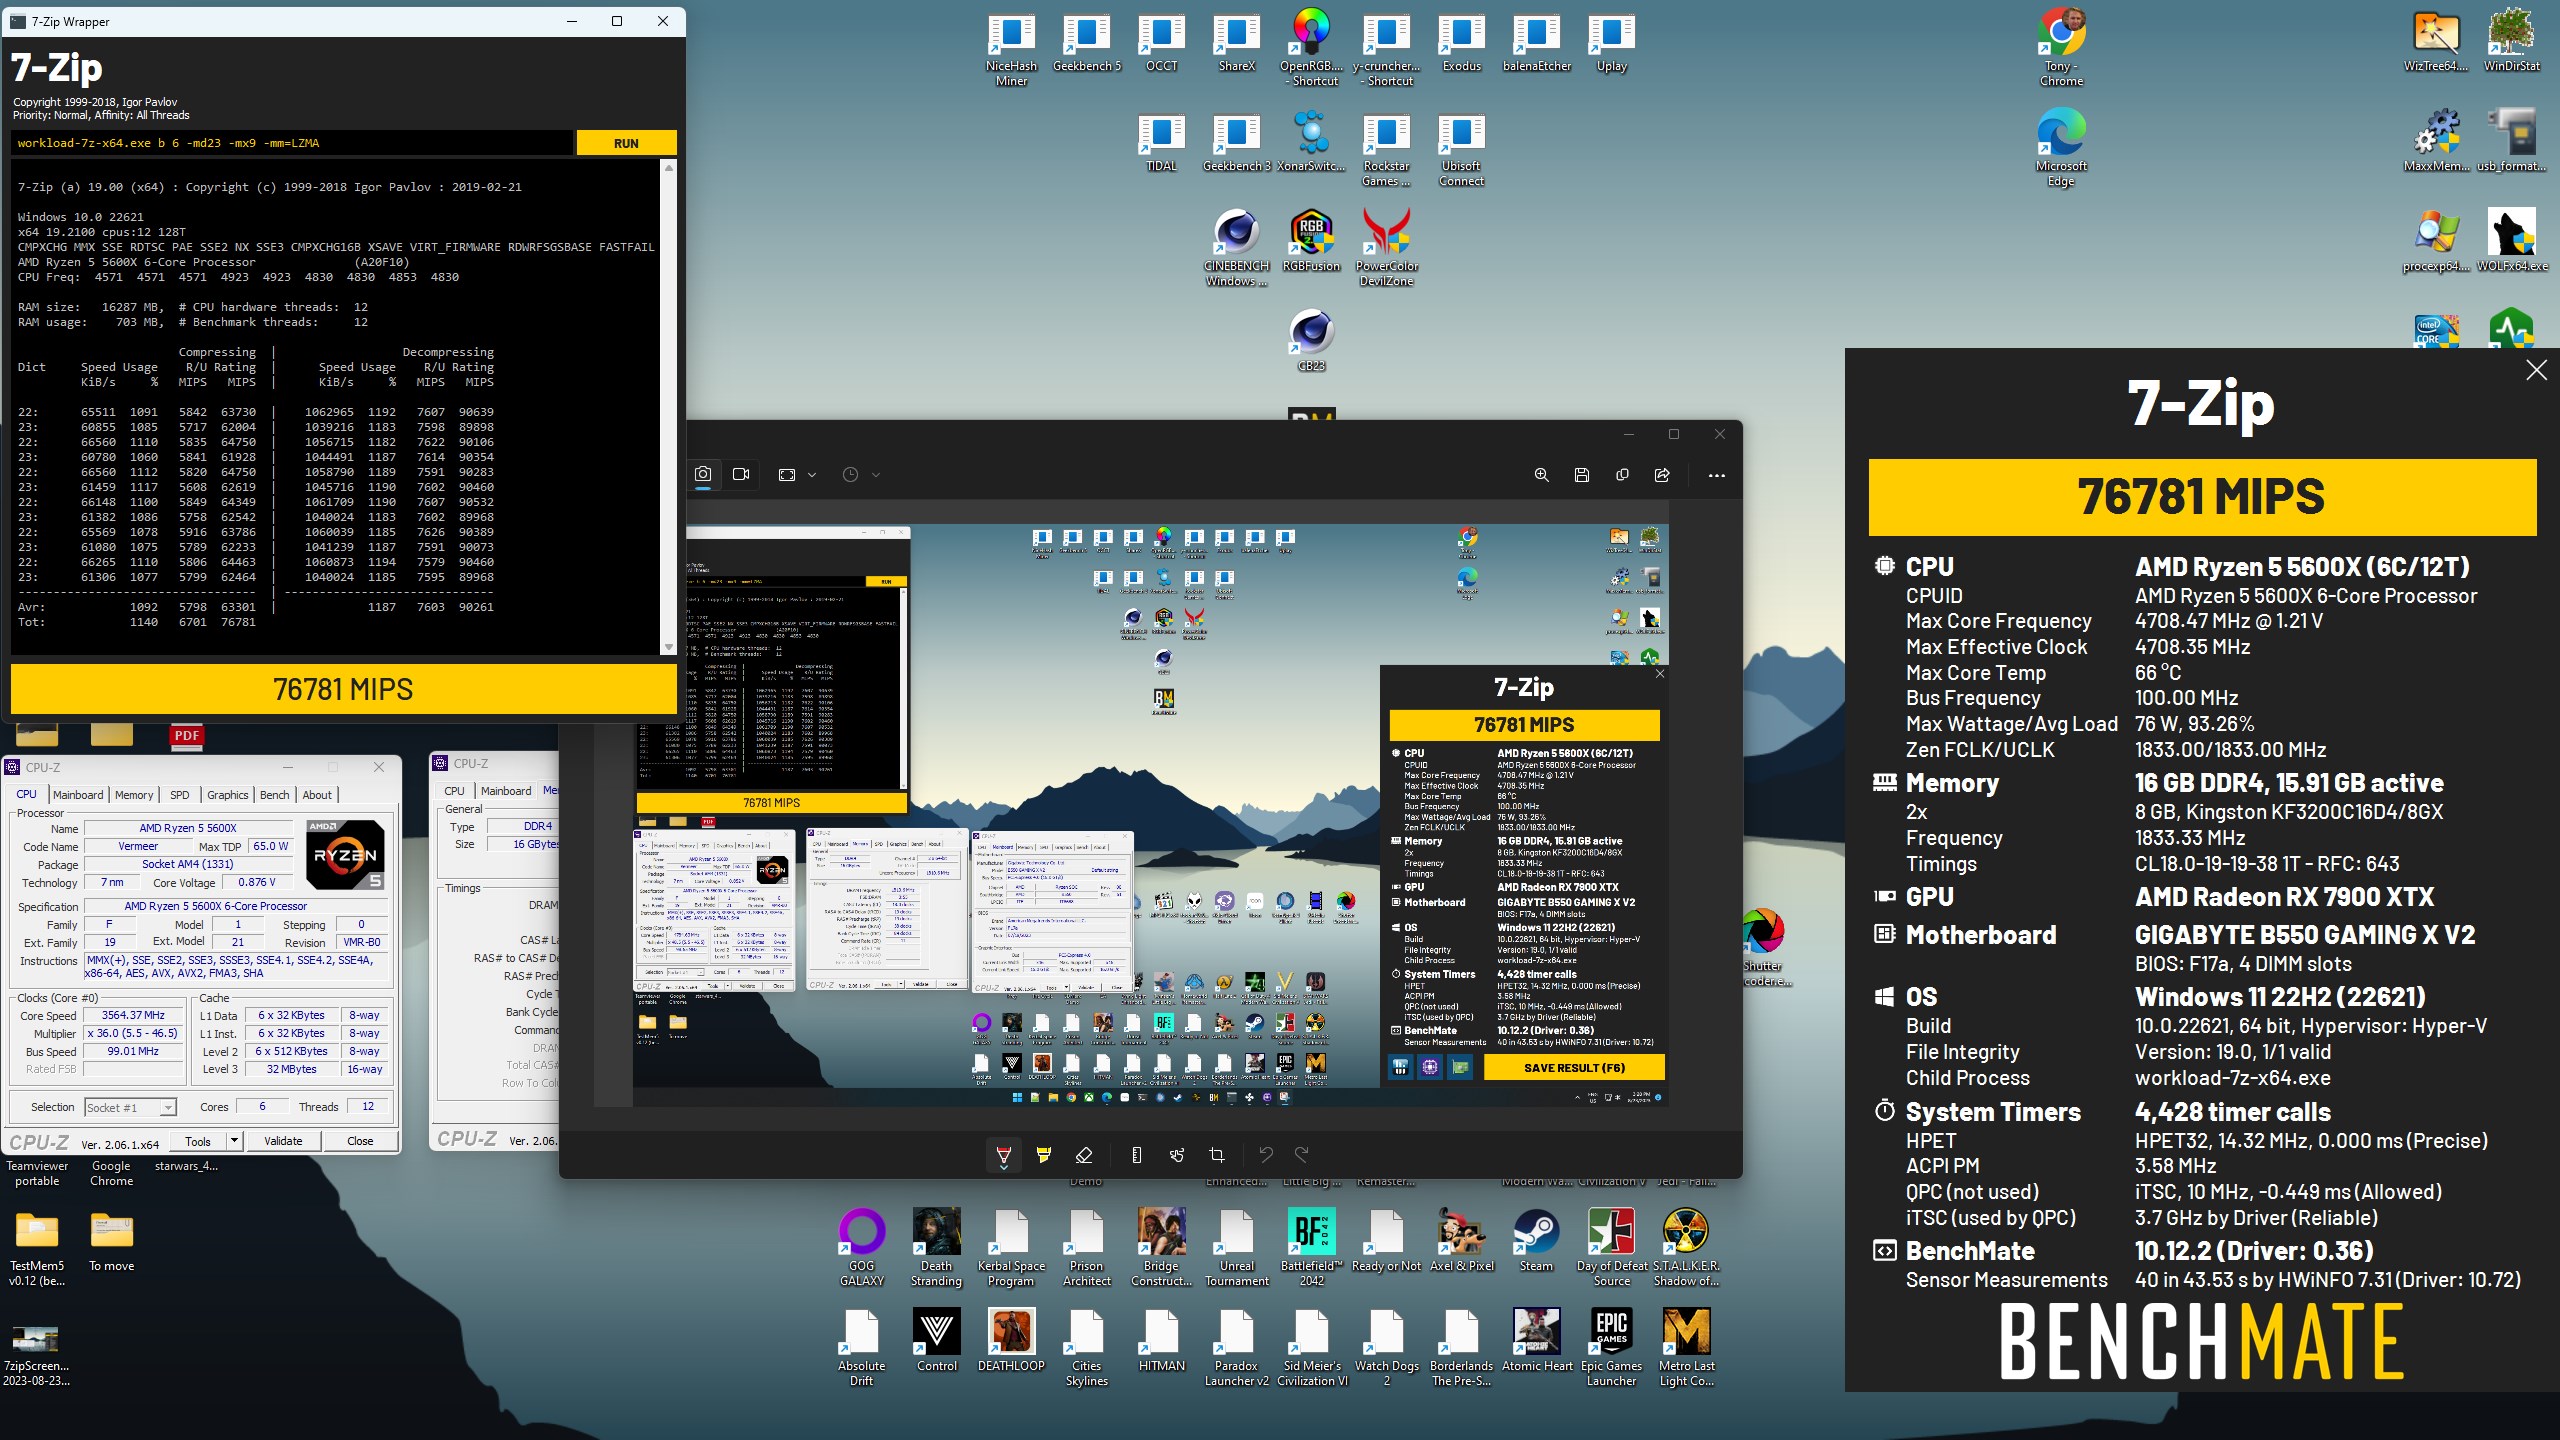Open the balenaEtcher desktop icon
This screenshot has height=1440, width=2560.
pos(1537,43)
